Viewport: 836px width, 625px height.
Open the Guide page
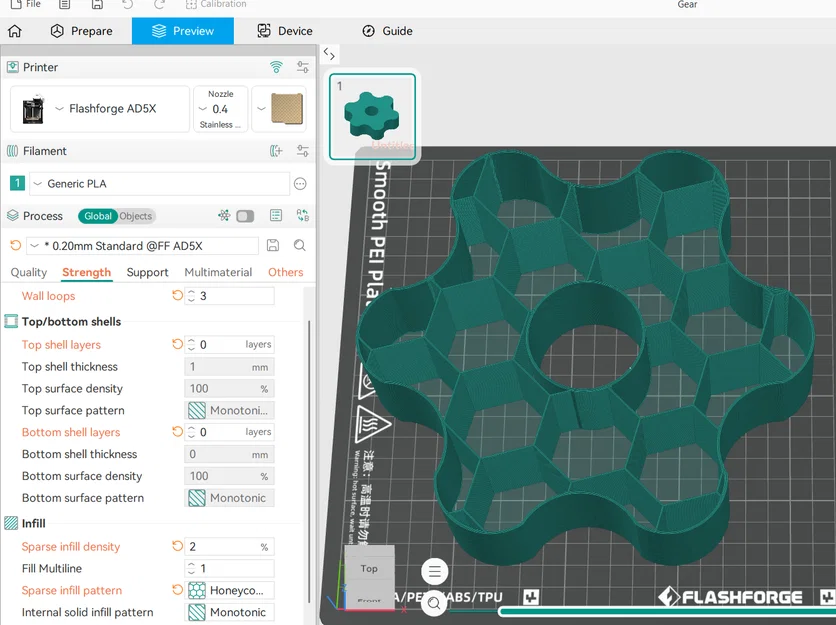click(x=387, y=31)
